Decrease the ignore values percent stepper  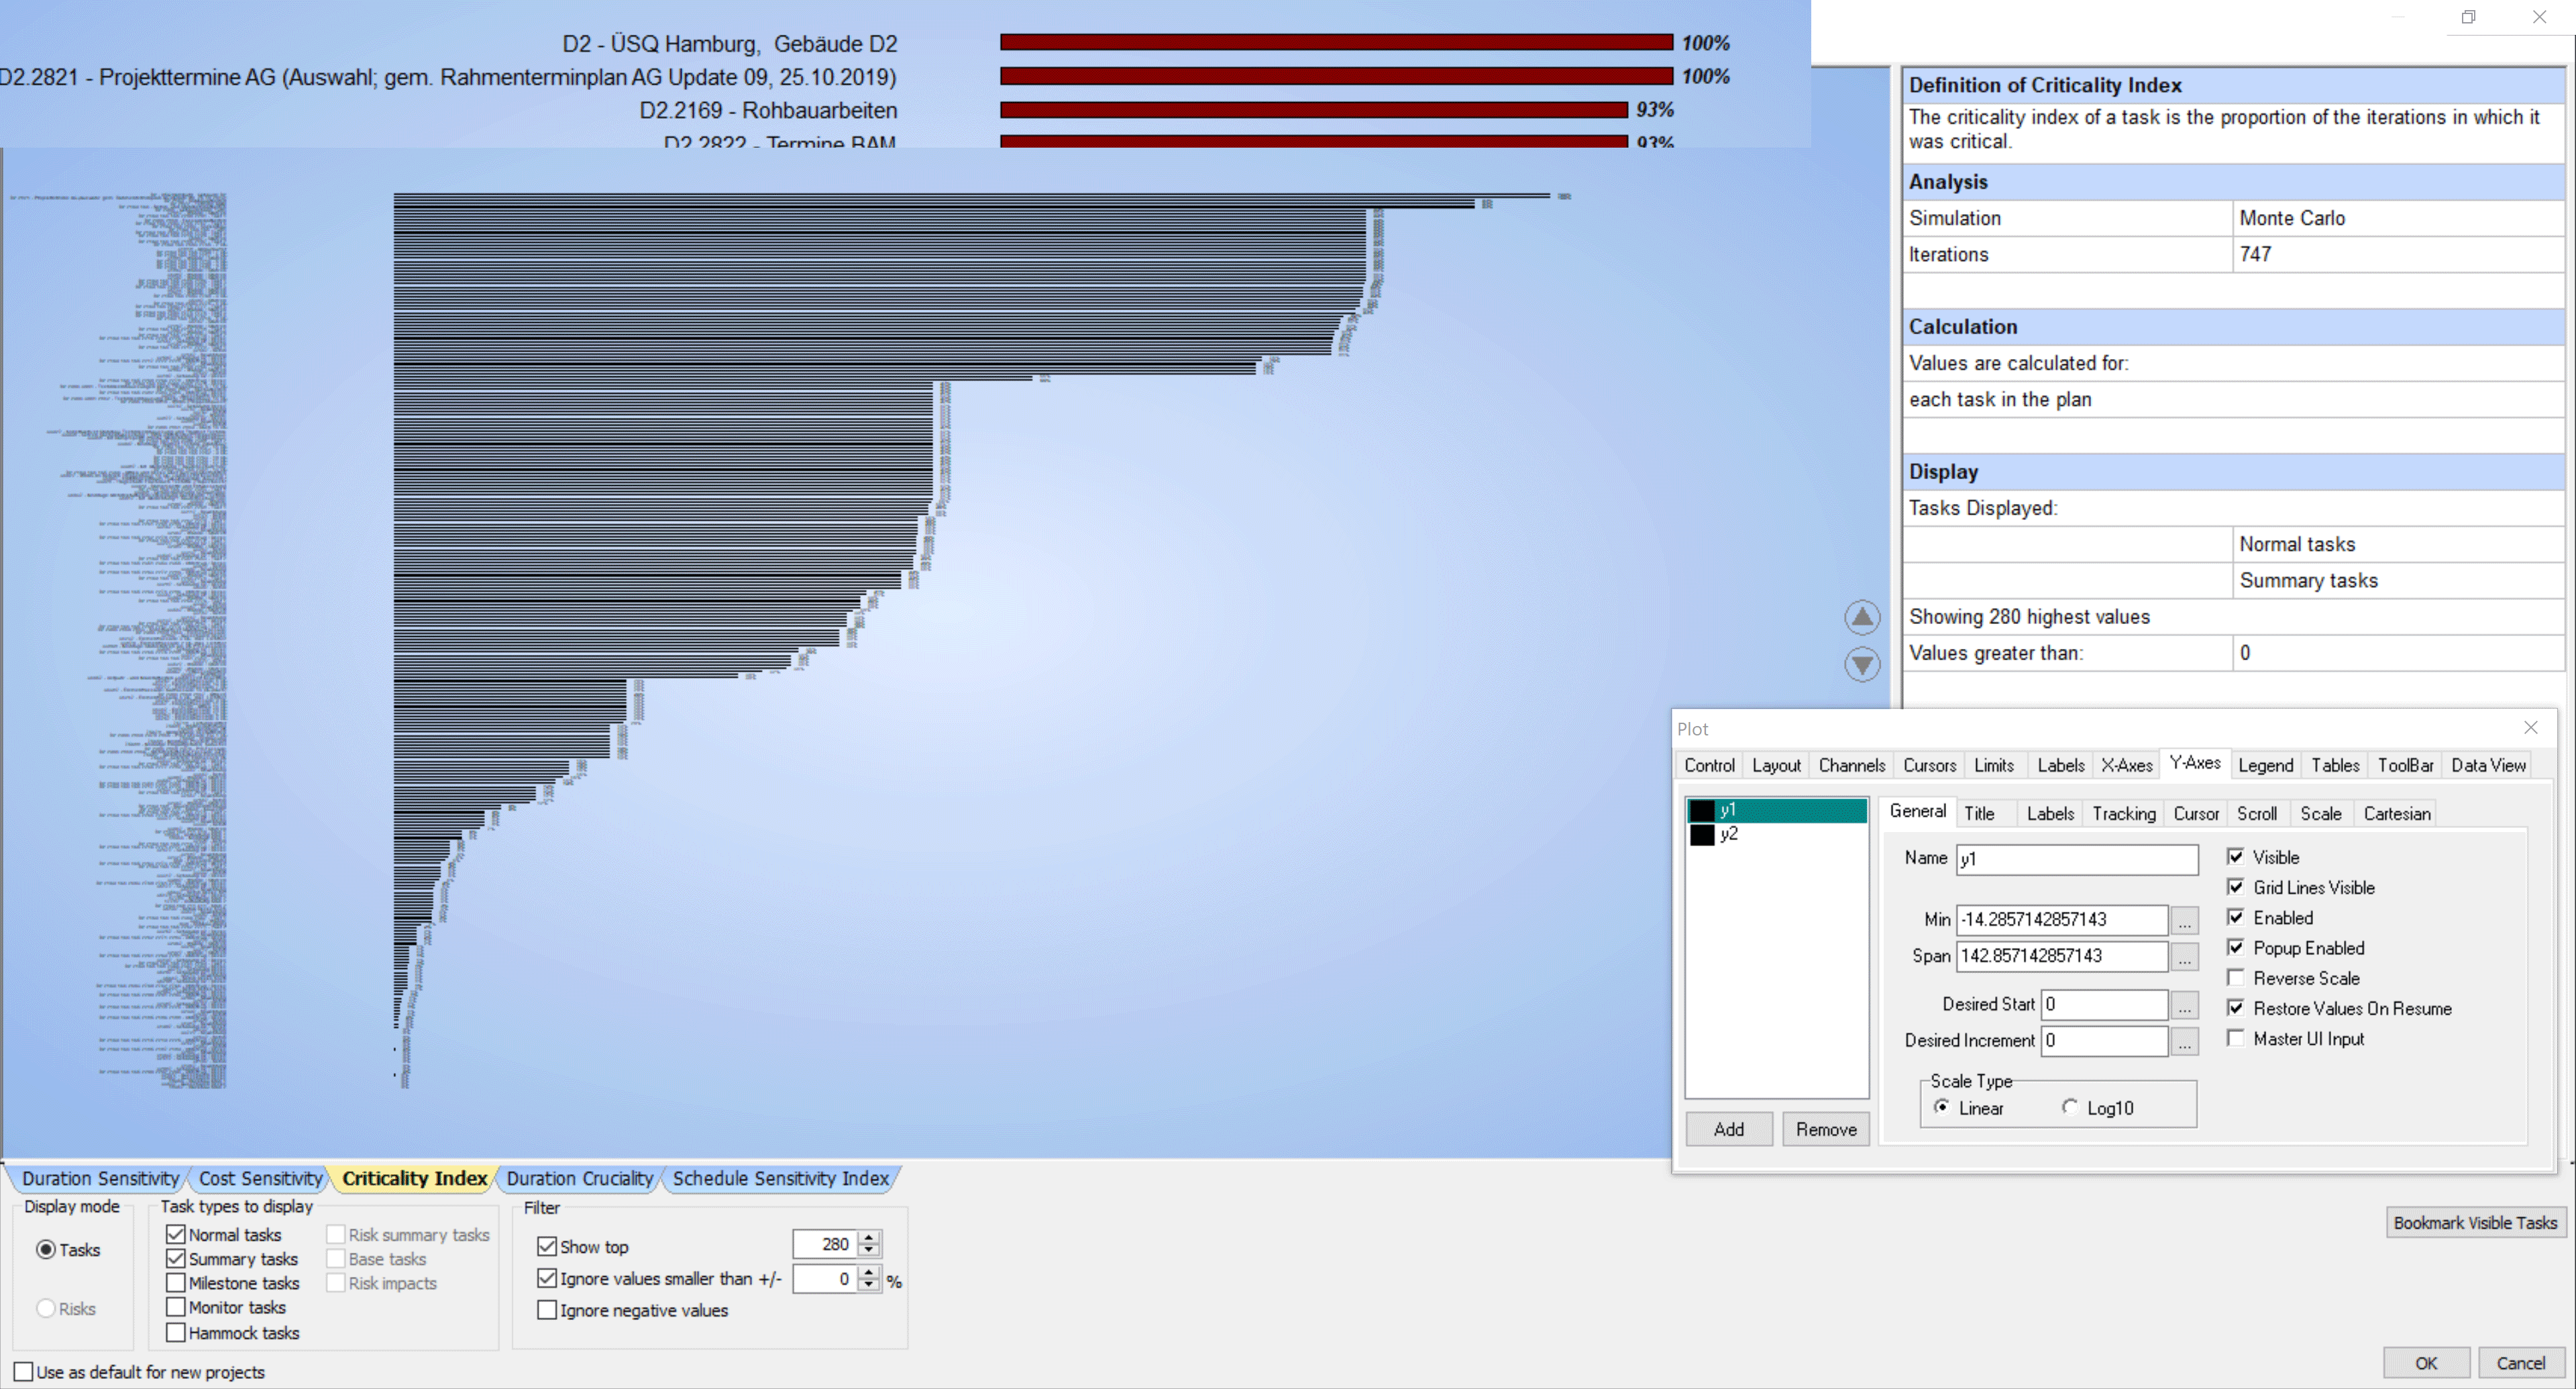(x=869, y=1285)
